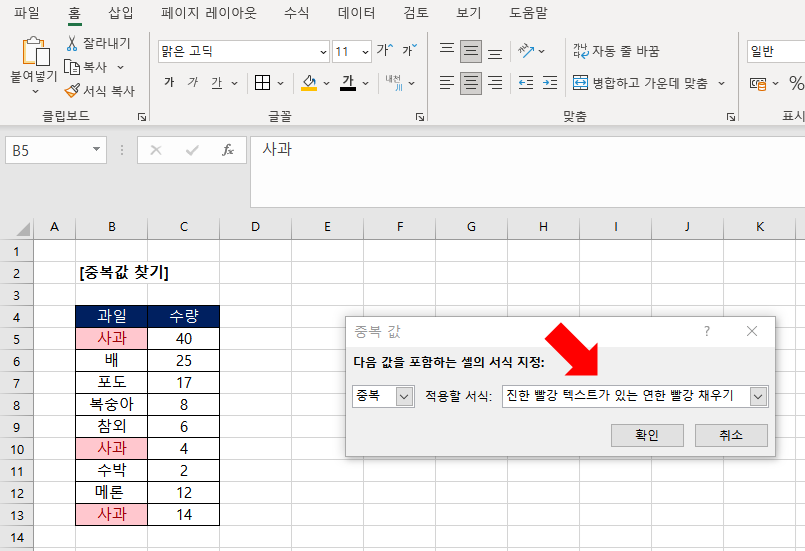Viewport: 805px width, 551px height.
Task: Toggle middle vertical alignment
Action: [x=471, y=51]
